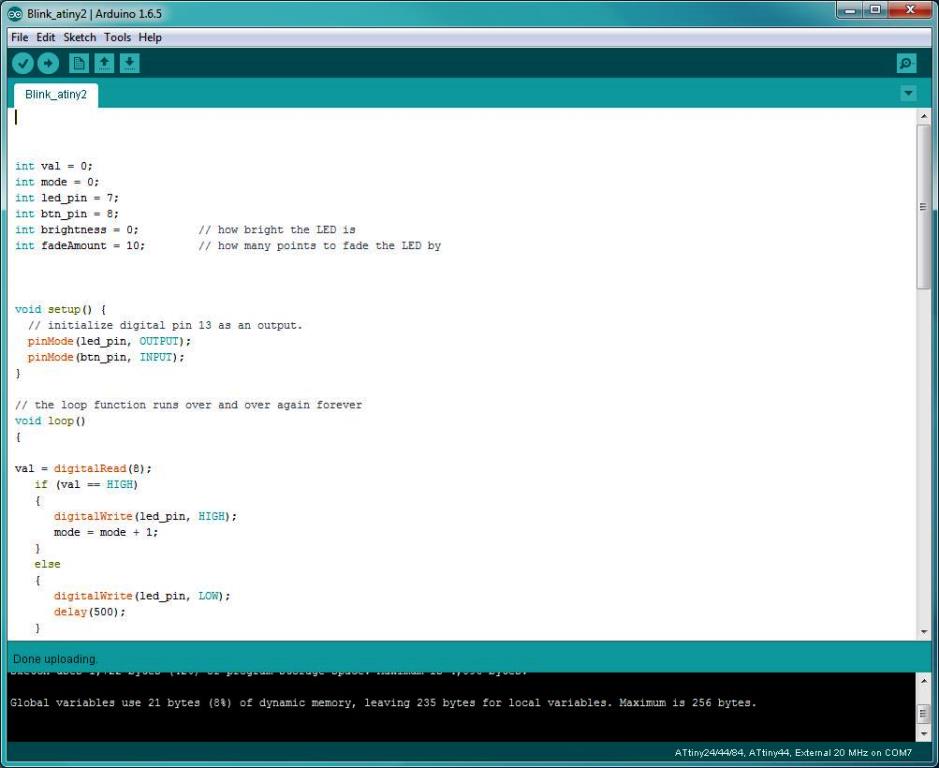Select the Blink_atiny2 tab

(56, 95)
